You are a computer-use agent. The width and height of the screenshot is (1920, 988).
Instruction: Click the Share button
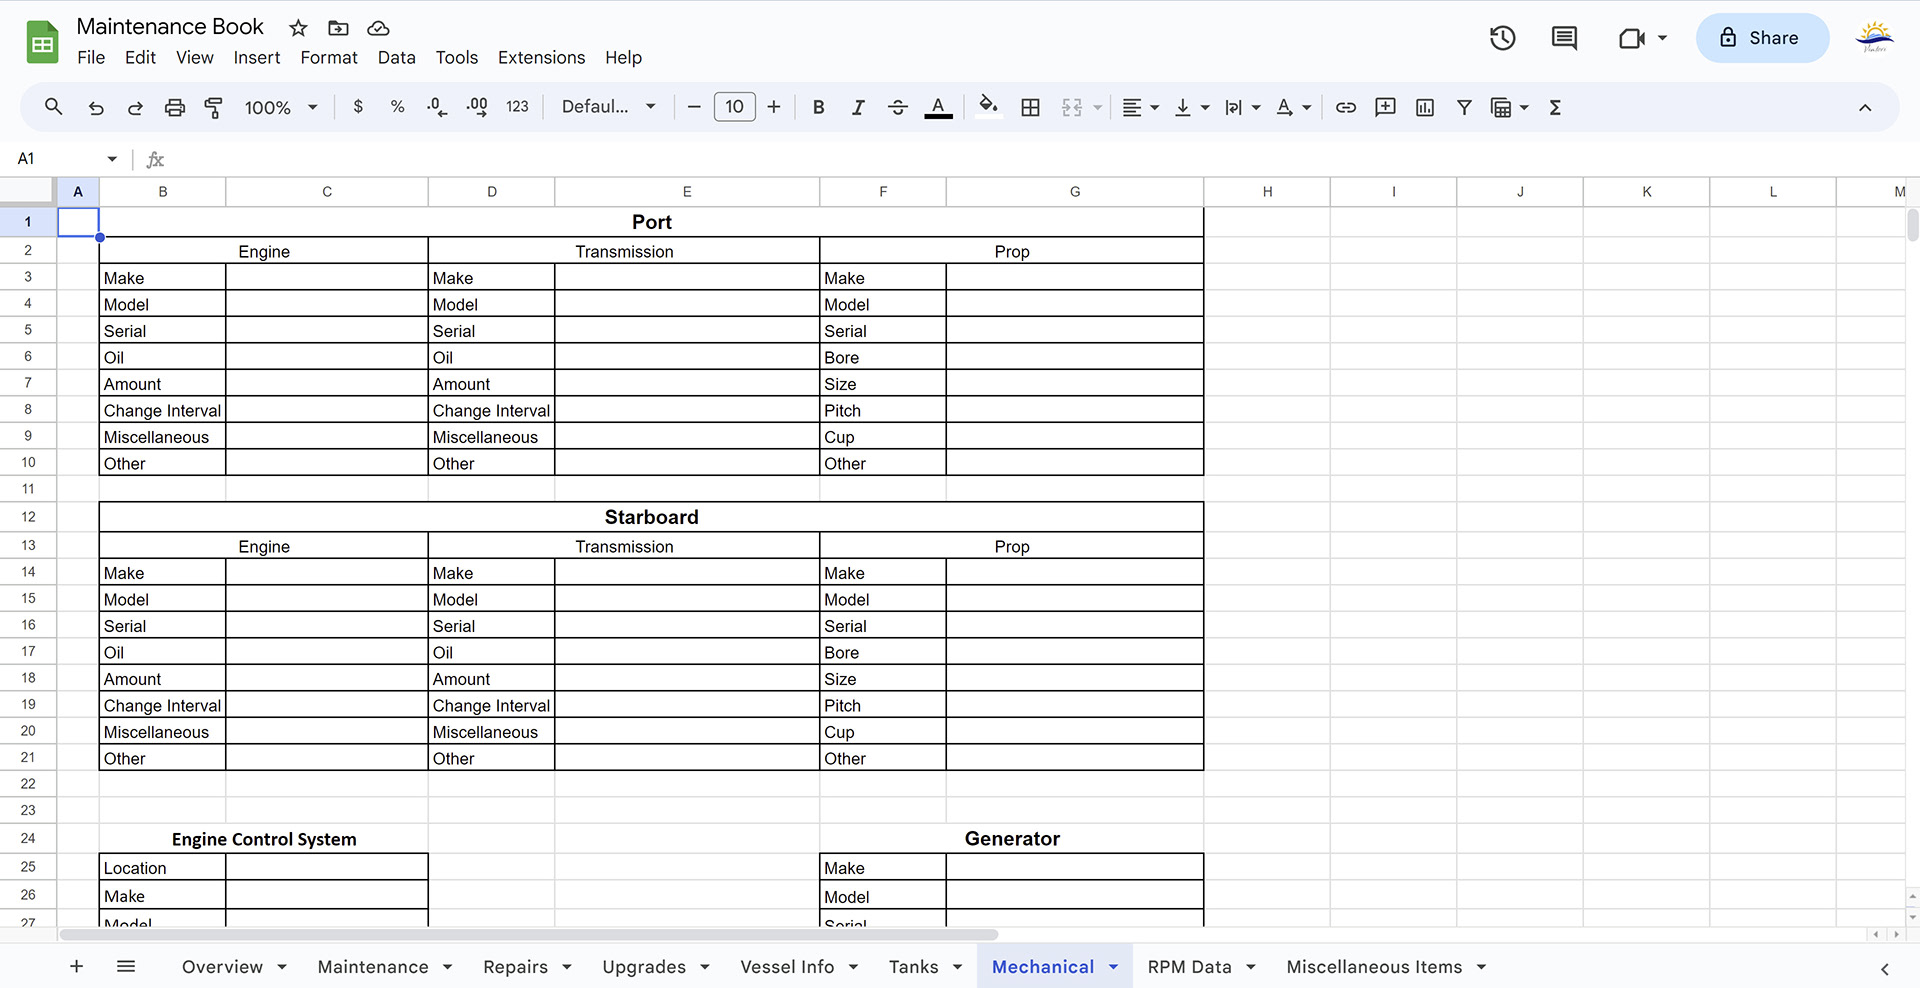coord(1762,38)
